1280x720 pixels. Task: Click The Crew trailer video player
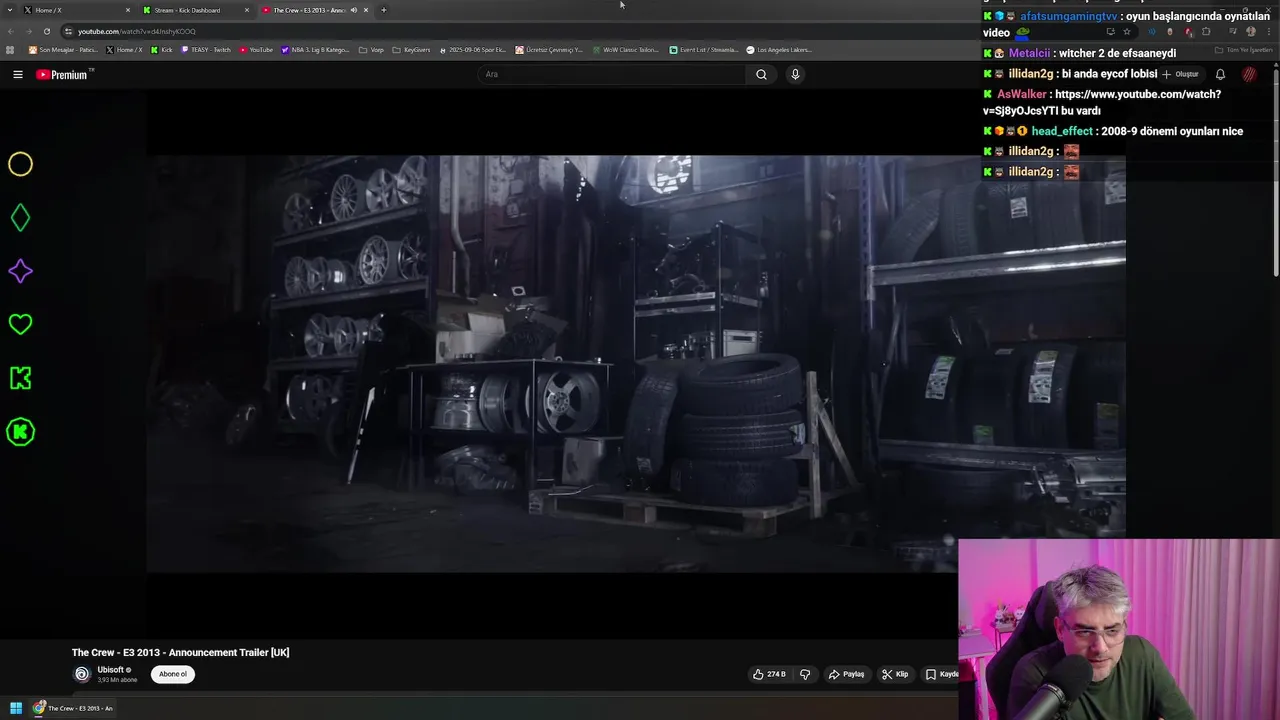click(635, 363)
